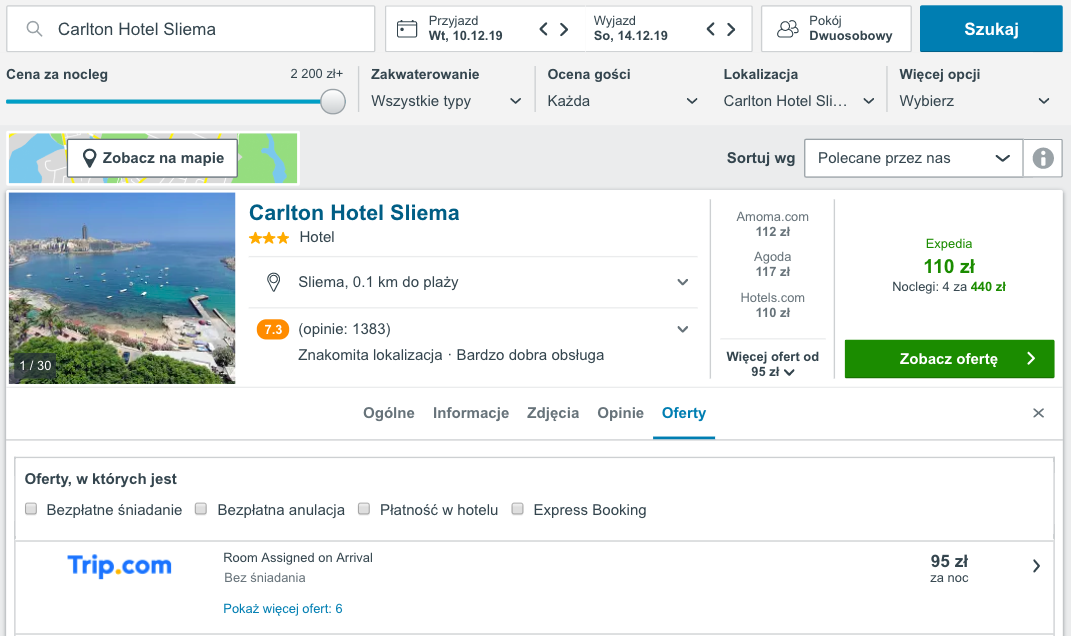This screenshot has width=1071, height=636.
Task: Expand the Sortuj wg dropdown
Action: point(913,158)
